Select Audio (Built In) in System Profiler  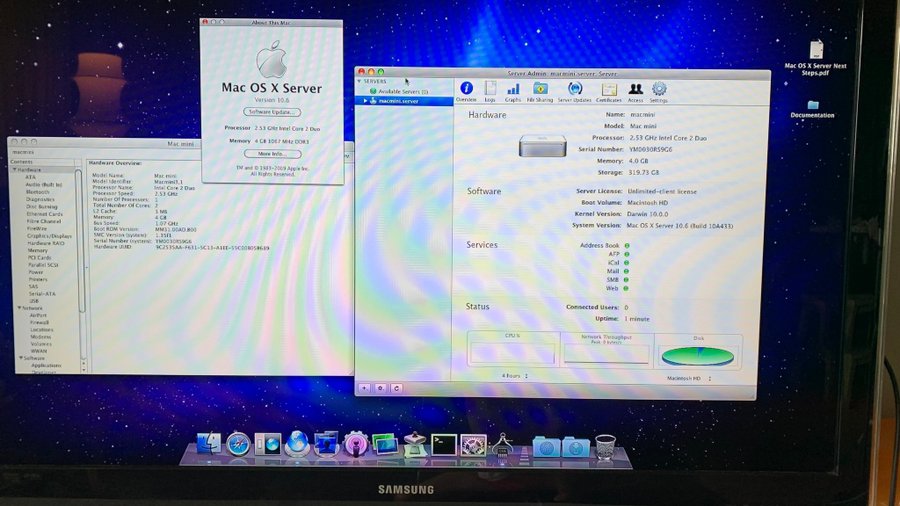point(44,185)
